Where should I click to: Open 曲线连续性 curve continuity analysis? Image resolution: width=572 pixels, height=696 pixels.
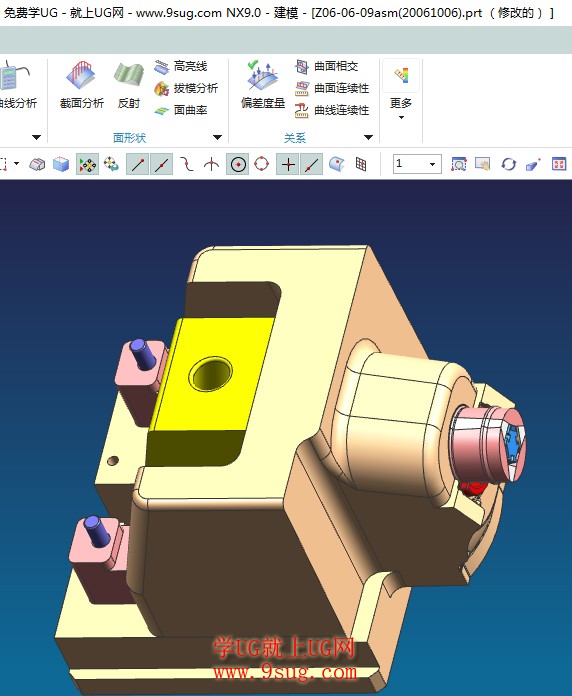[331, 110]
